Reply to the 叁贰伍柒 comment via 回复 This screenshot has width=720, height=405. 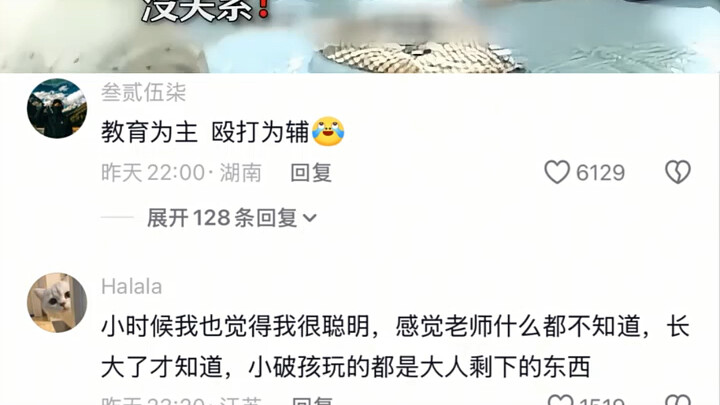click(x=311, y=173)
